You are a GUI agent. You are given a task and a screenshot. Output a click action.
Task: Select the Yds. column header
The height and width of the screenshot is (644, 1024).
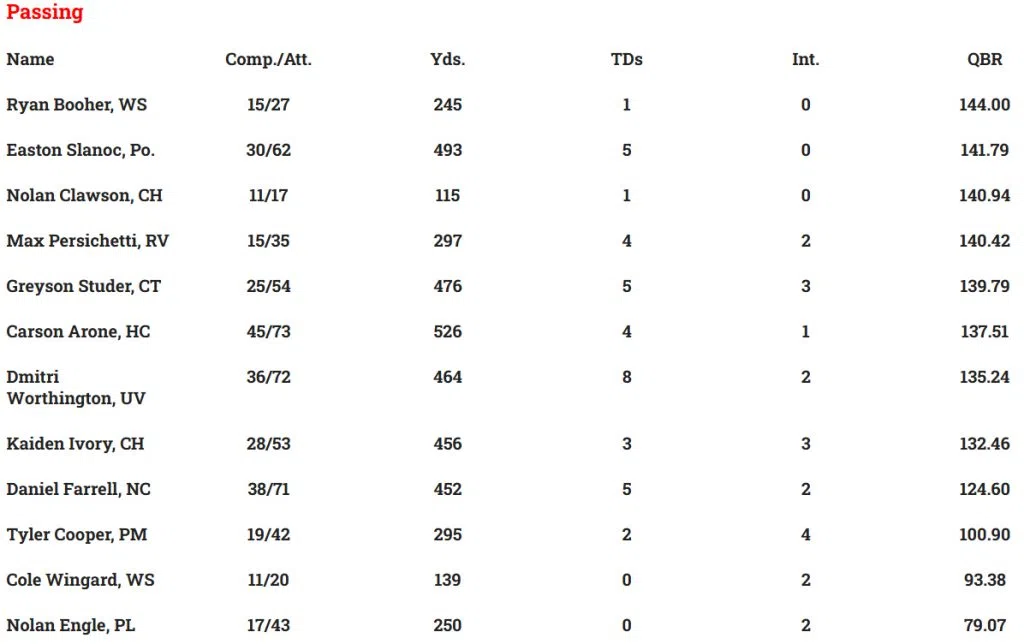click(447, 59)
